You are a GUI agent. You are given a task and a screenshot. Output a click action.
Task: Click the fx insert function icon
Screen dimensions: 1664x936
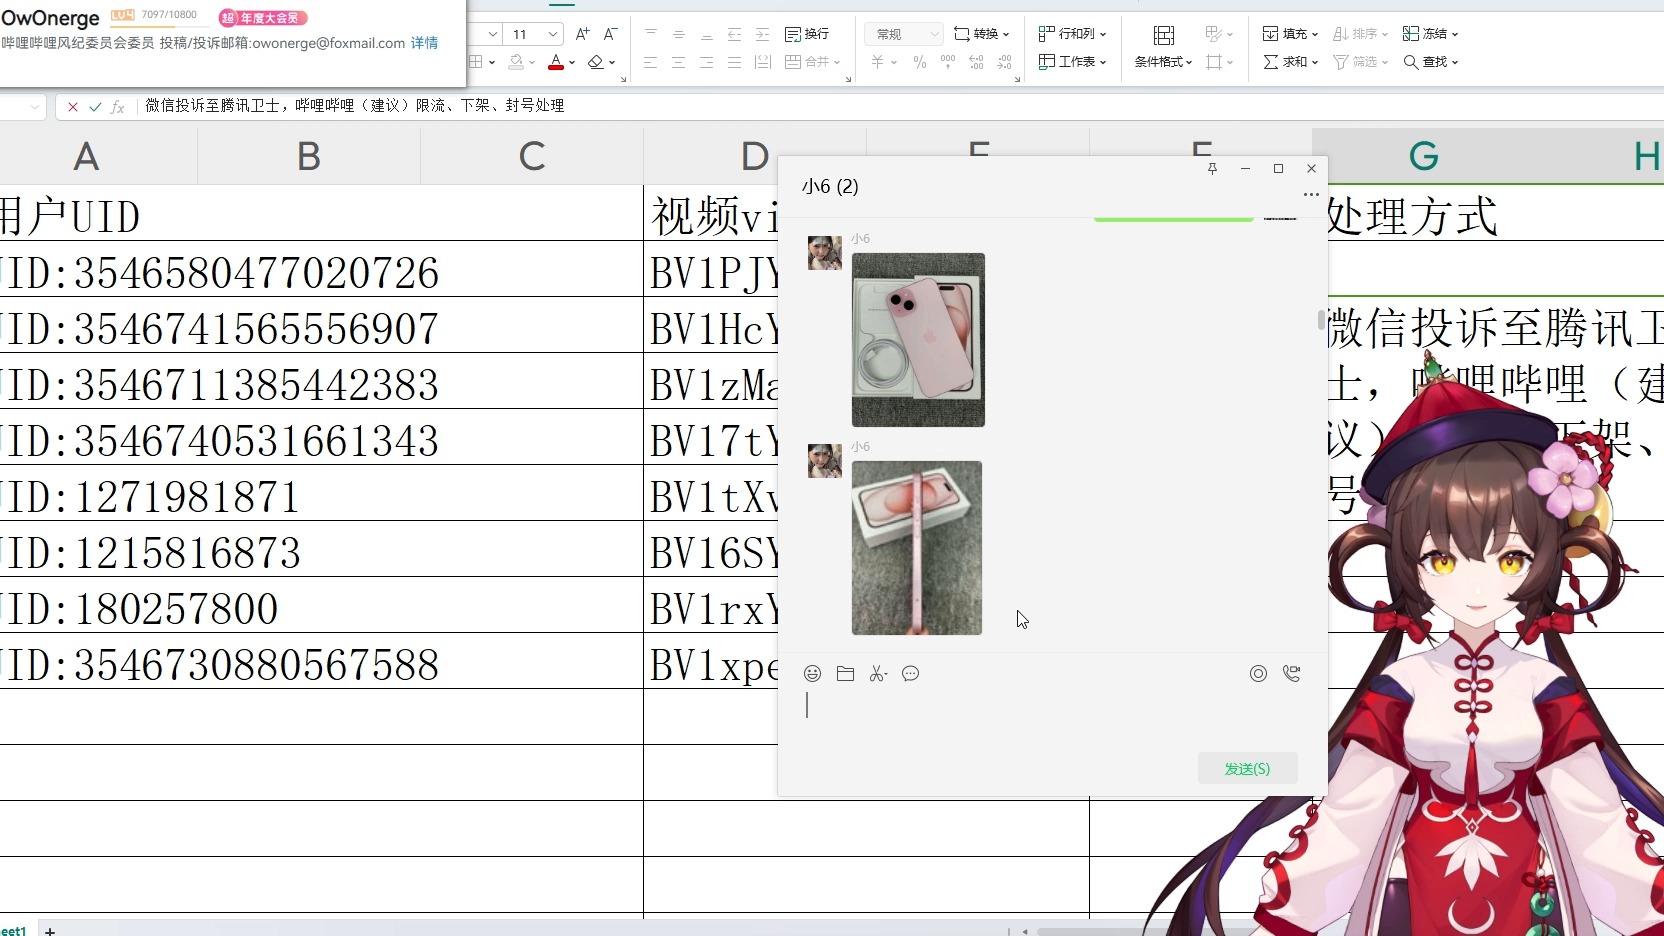118,106
